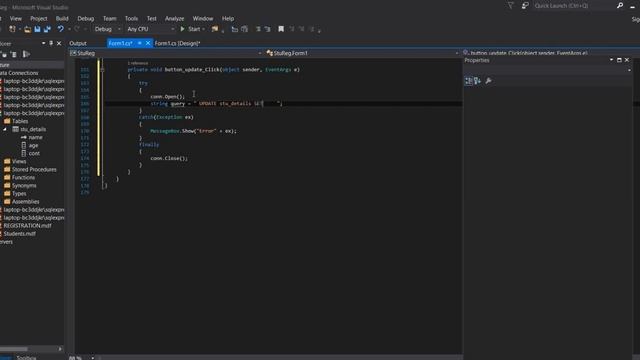Click the Categorized icon in Properties panel

click(x=469, y=81)
